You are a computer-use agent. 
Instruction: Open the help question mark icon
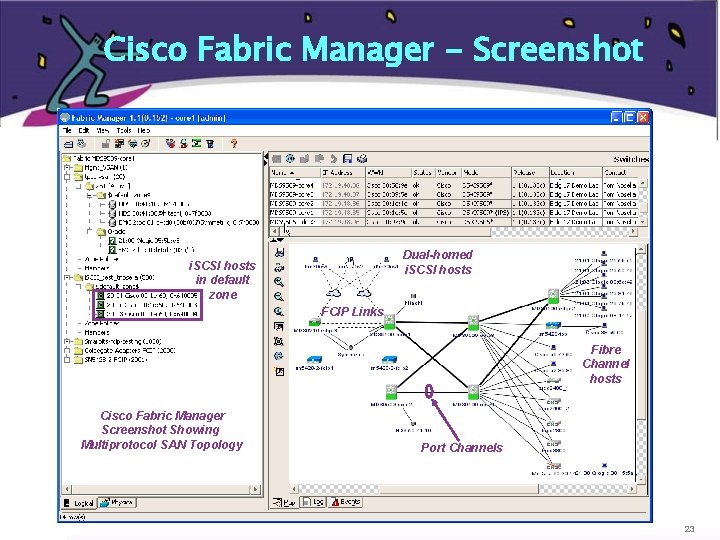tap(234, 144)
